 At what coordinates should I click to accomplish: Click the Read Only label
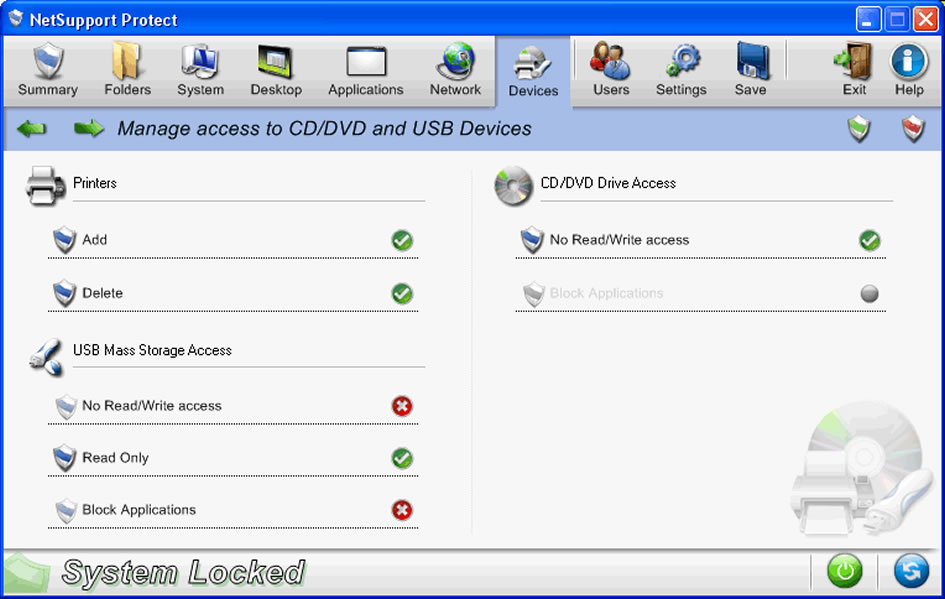115,458
